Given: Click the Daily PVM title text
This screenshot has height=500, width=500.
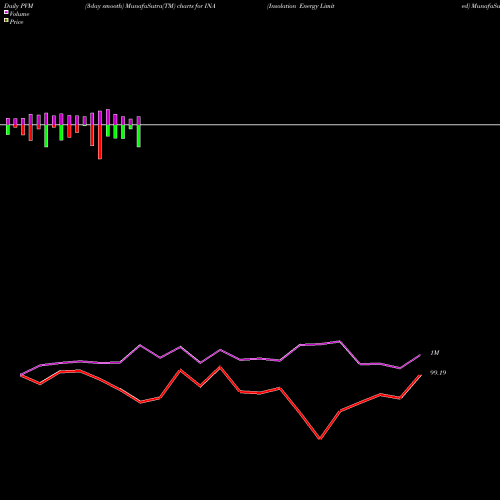Looking at the screenshot, I should tap(19, 6).
